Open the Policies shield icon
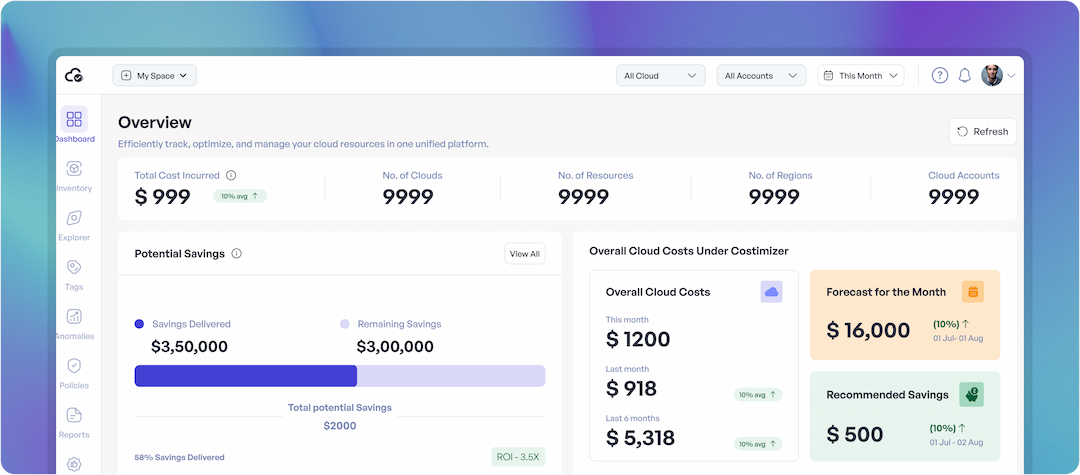 [x=74, y=366]
